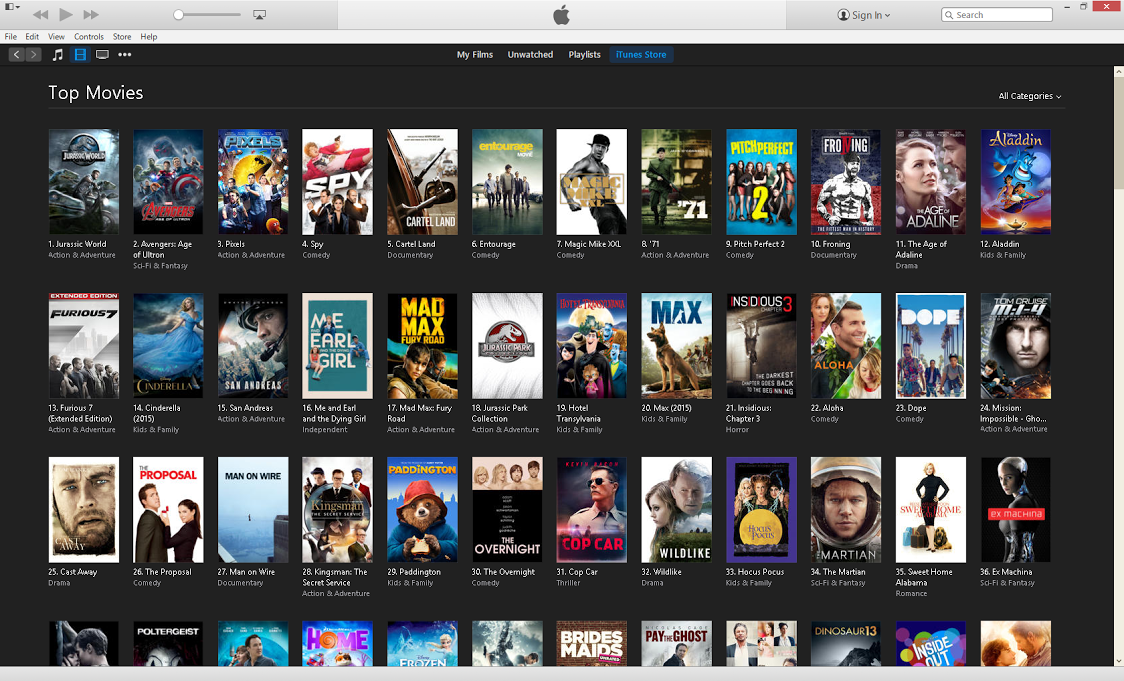The height and width of the screenshot is (681, 1124).
Task: Open the Entourage movie poster
Action: (x=507, y=182)
